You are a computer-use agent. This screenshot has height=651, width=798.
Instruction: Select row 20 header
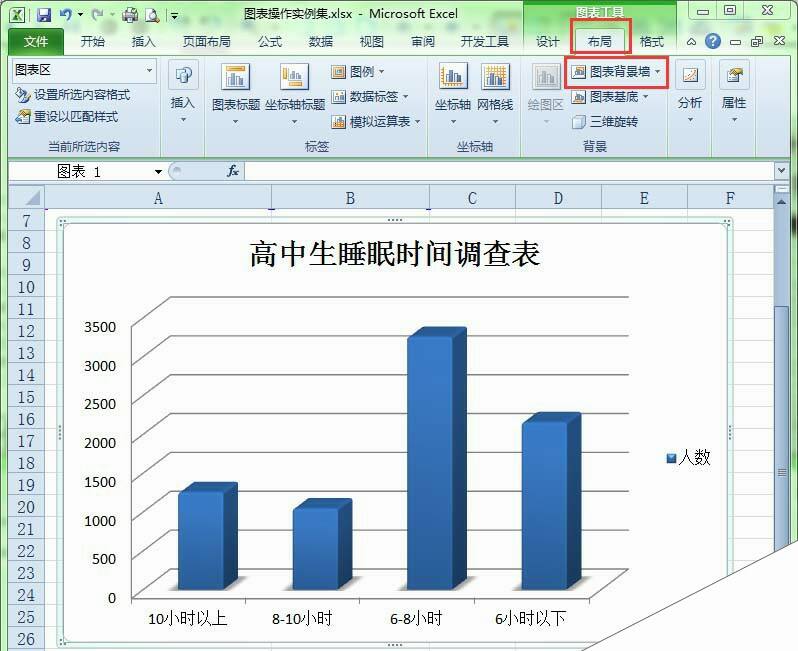click(26, 507)
